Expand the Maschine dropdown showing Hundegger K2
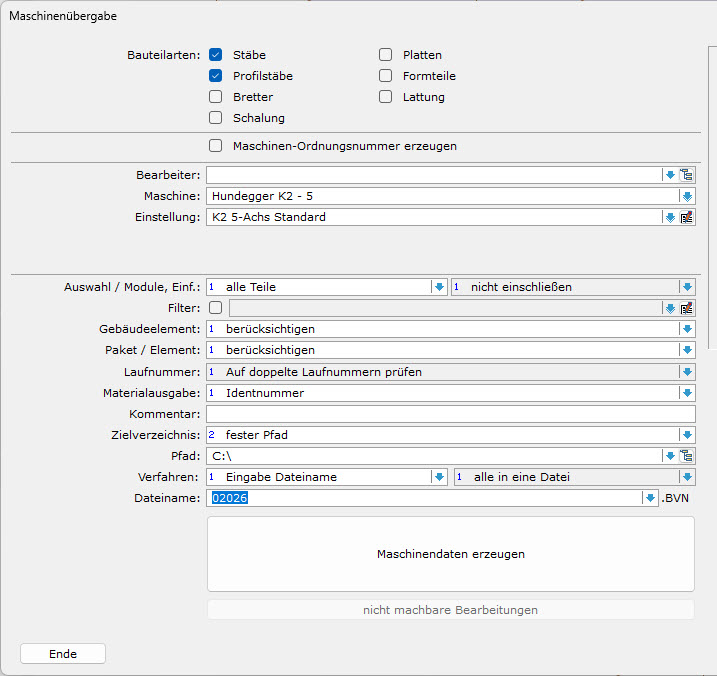The image size is (717, 676). pyautogui.click(x=687, y=196)
